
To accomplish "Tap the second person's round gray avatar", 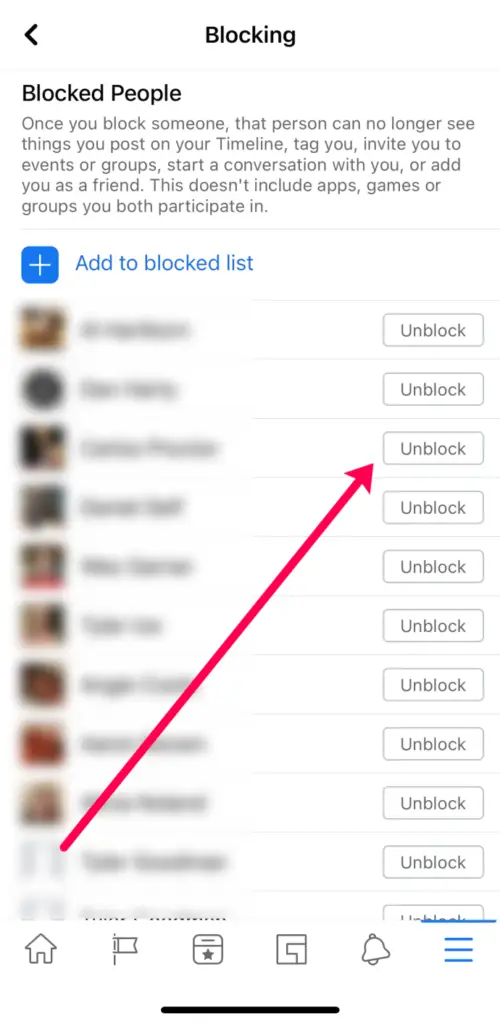I will point(43,389).
